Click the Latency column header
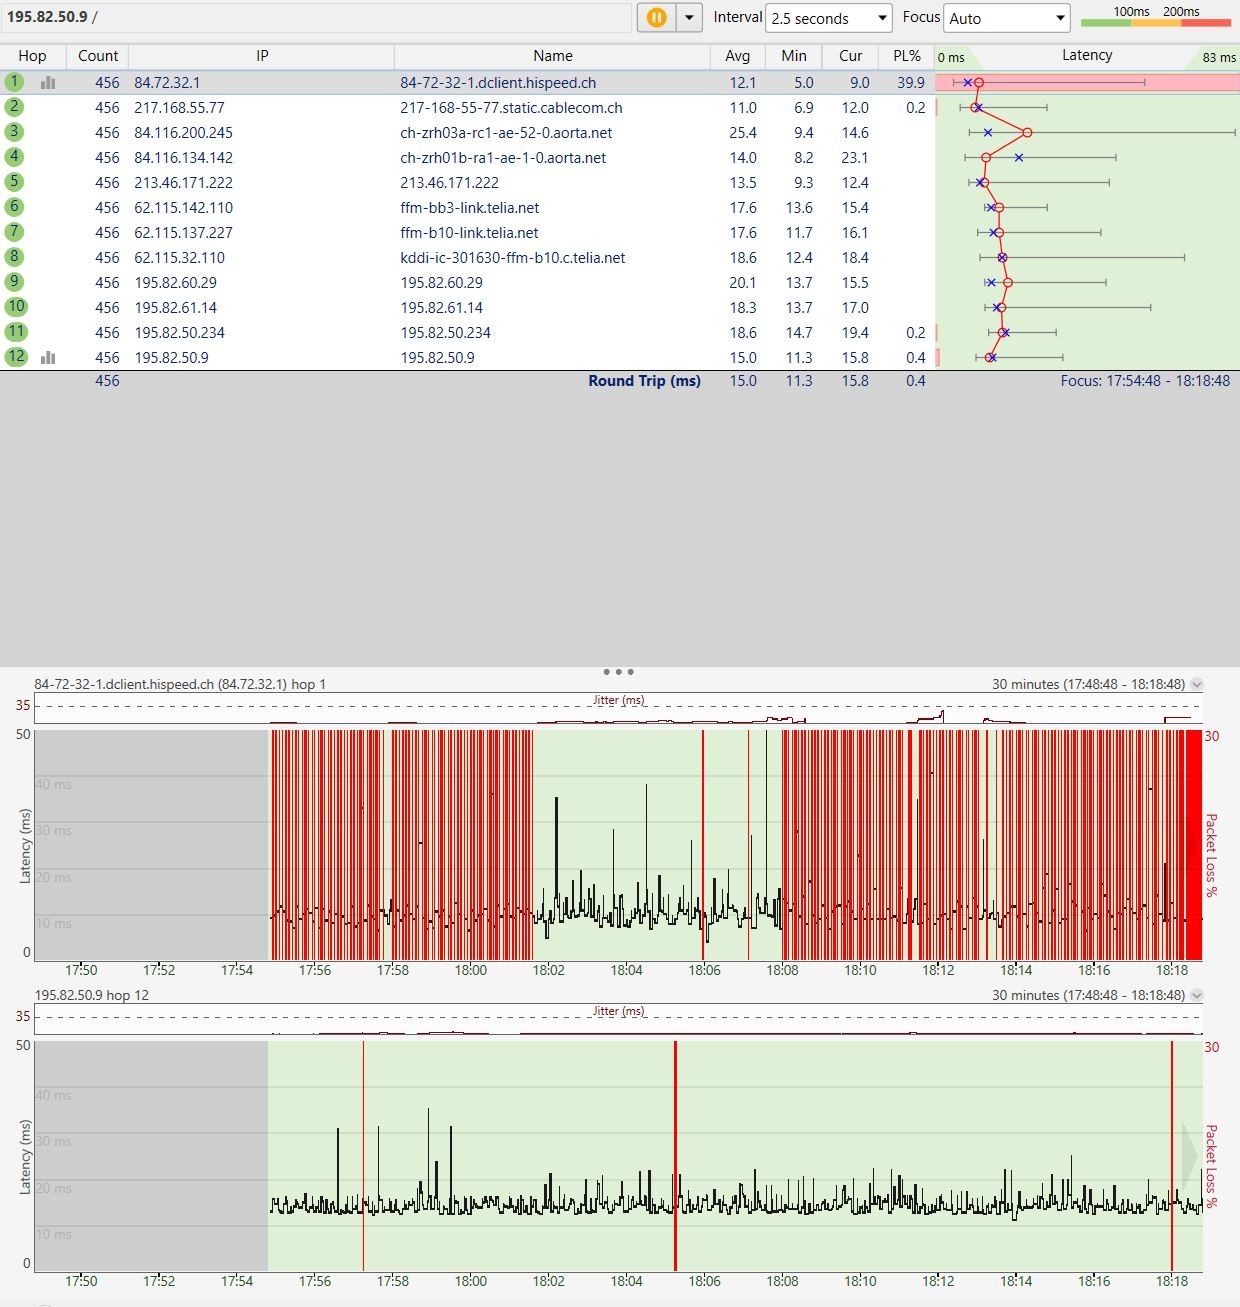The width and height of the screenshot is (1240, 1307). click(1086, 56)
